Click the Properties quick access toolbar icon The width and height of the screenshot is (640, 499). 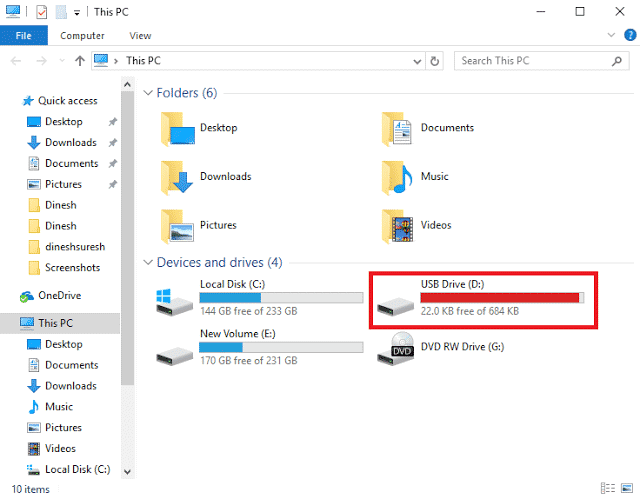tap(41, 12)
